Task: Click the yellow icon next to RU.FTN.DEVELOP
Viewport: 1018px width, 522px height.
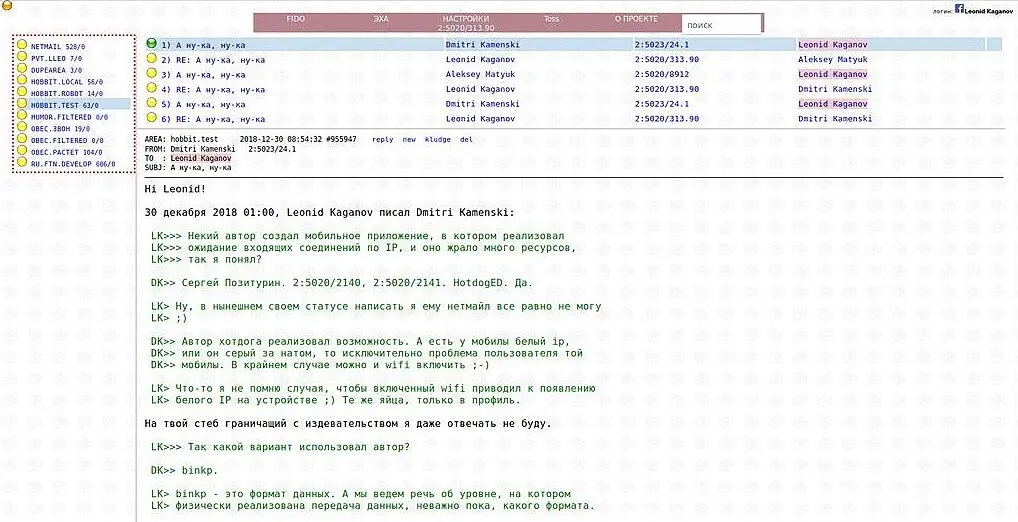Action: pyautogui.click(x=22, y=163)
